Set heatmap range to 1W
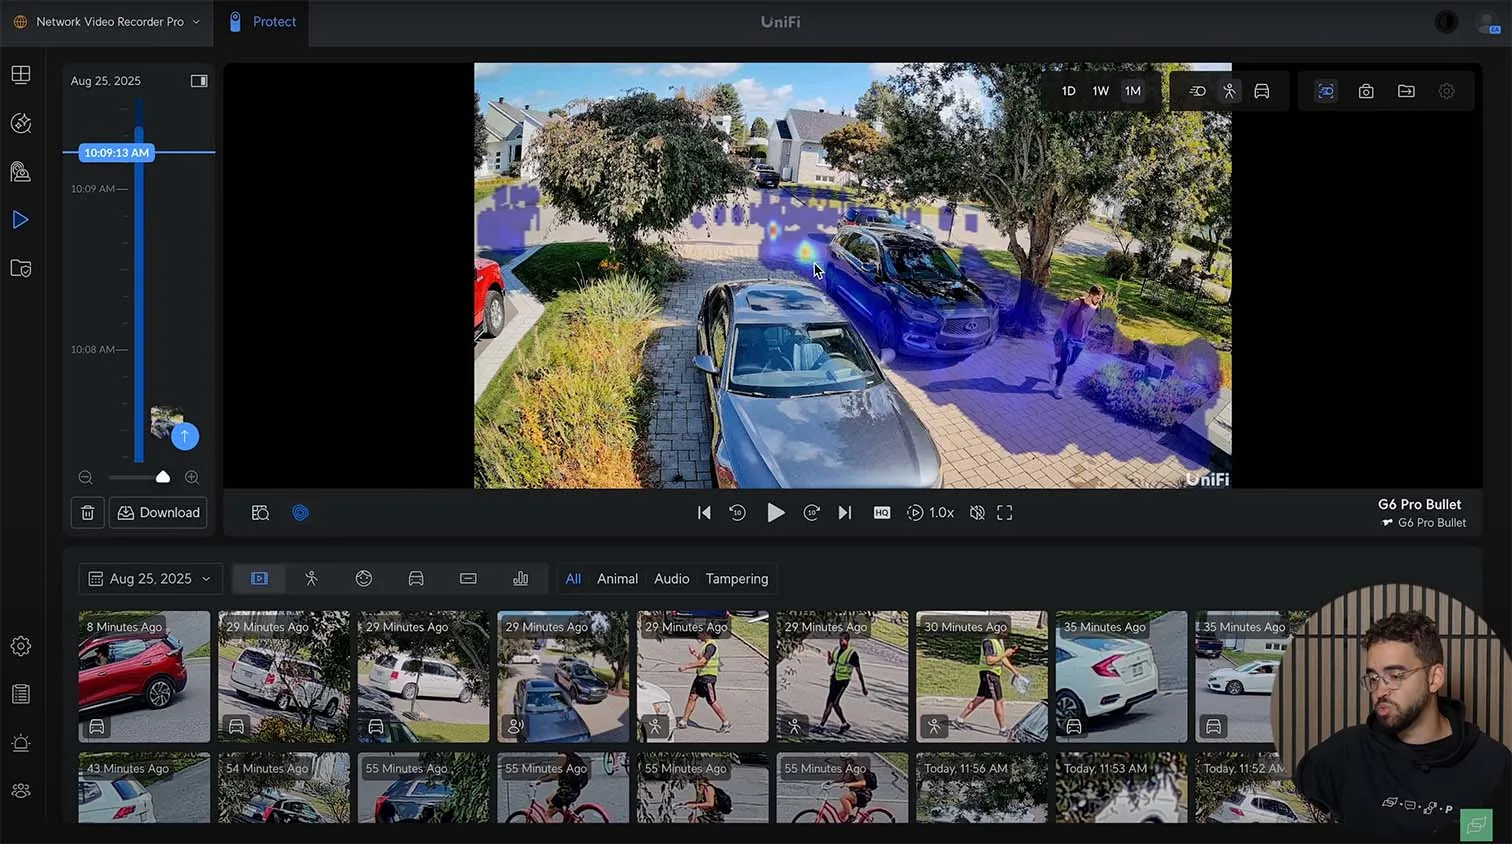This screenshot has width=1512, height=844. 1101,91
